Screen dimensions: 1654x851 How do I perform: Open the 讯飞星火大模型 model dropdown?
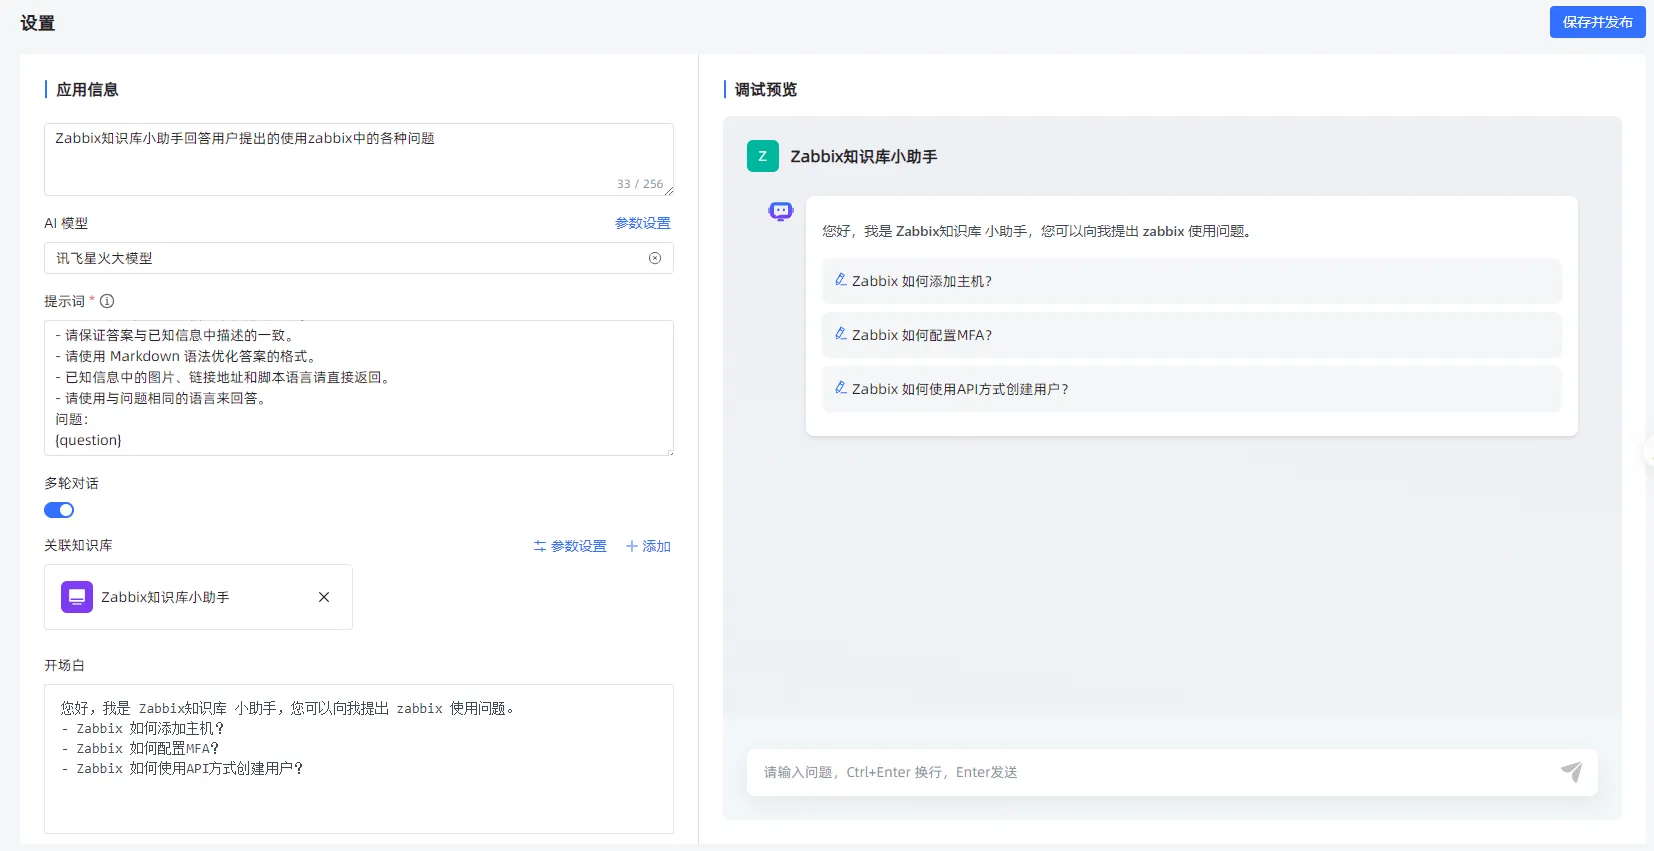click(x=359, y=258)
